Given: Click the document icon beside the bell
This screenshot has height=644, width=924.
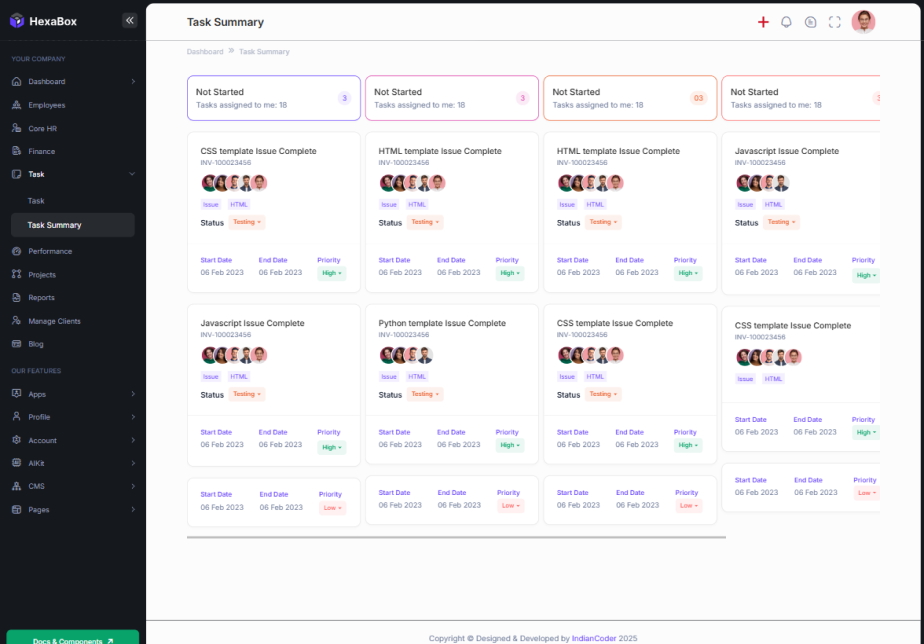Looking at the screenshot, I should tap(810, 22).
